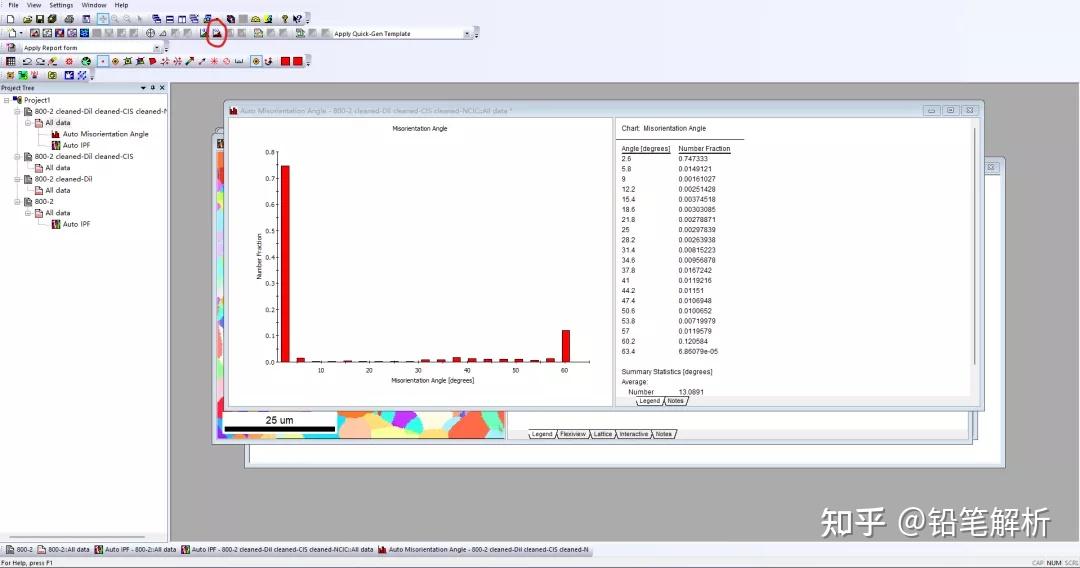This screenshot has height=568, width=1080.
Task: Select Auto Misorientation Angle in Project Tree
Action: pyautogui.click(x=105, y=134)
